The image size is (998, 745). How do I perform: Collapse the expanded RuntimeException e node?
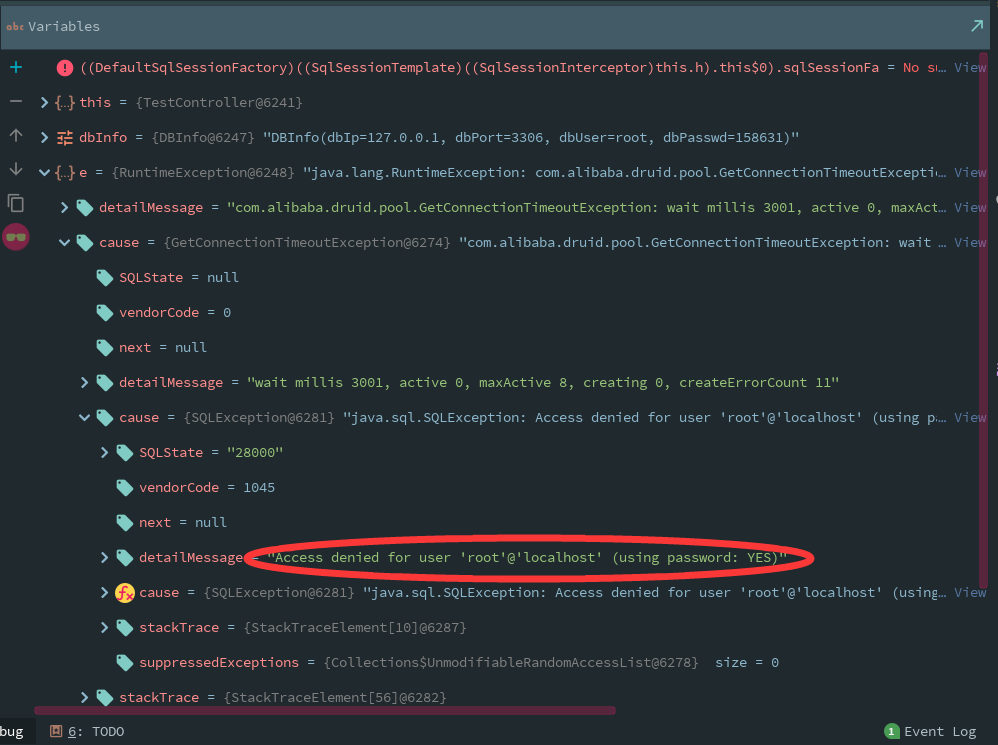(x=44, y=171)
